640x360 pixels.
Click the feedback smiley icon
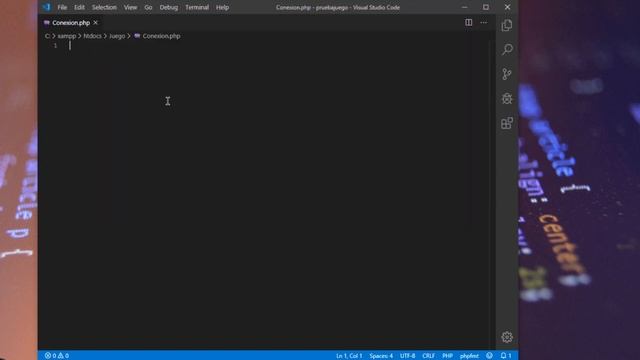click(x=489, y=356)
